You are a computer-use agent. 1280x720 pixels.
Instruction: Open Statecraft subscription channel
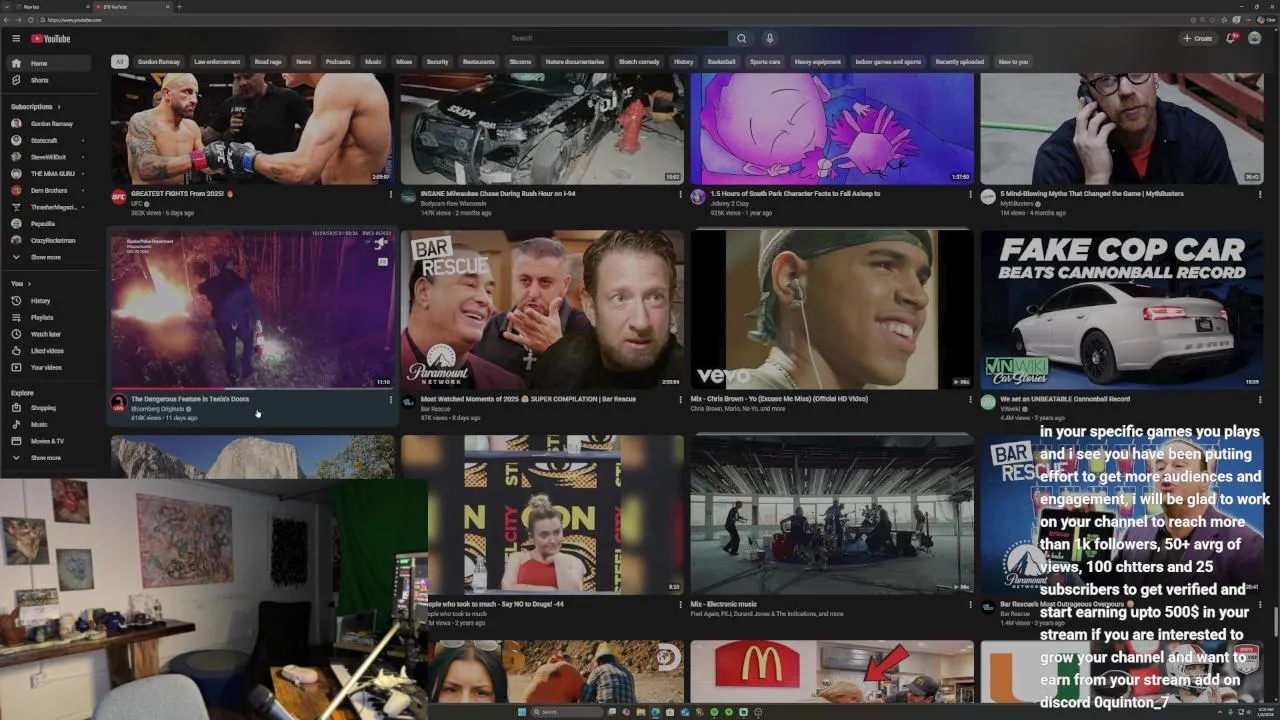50,140
